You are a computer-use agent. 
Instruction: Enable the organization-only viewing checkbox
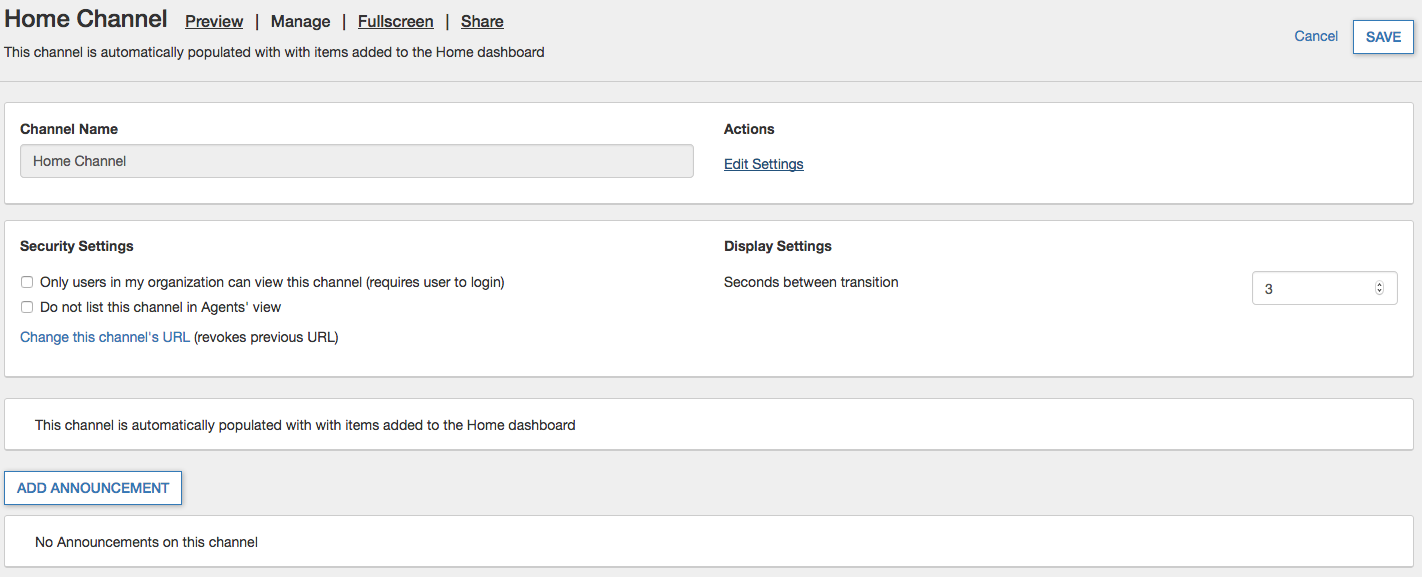click(x=28, y=282)
